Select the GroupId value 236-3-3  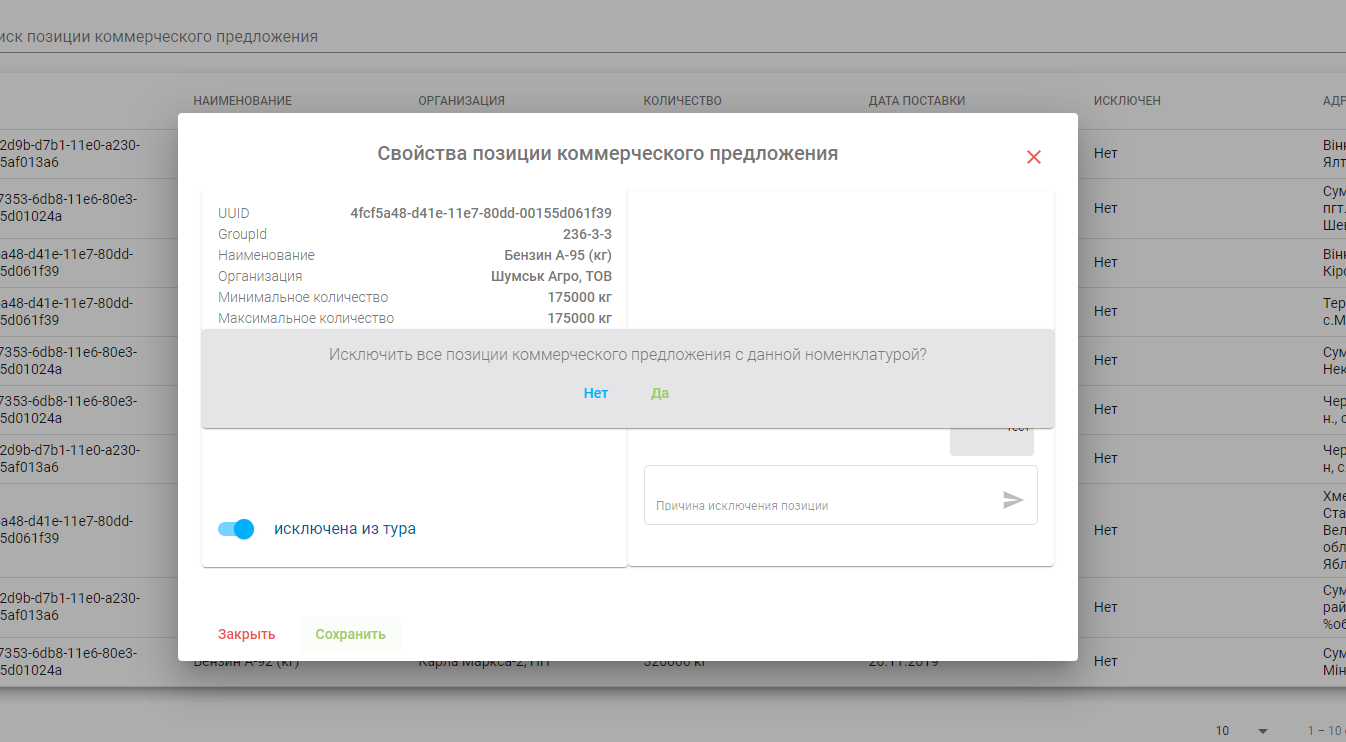(587, 234)
